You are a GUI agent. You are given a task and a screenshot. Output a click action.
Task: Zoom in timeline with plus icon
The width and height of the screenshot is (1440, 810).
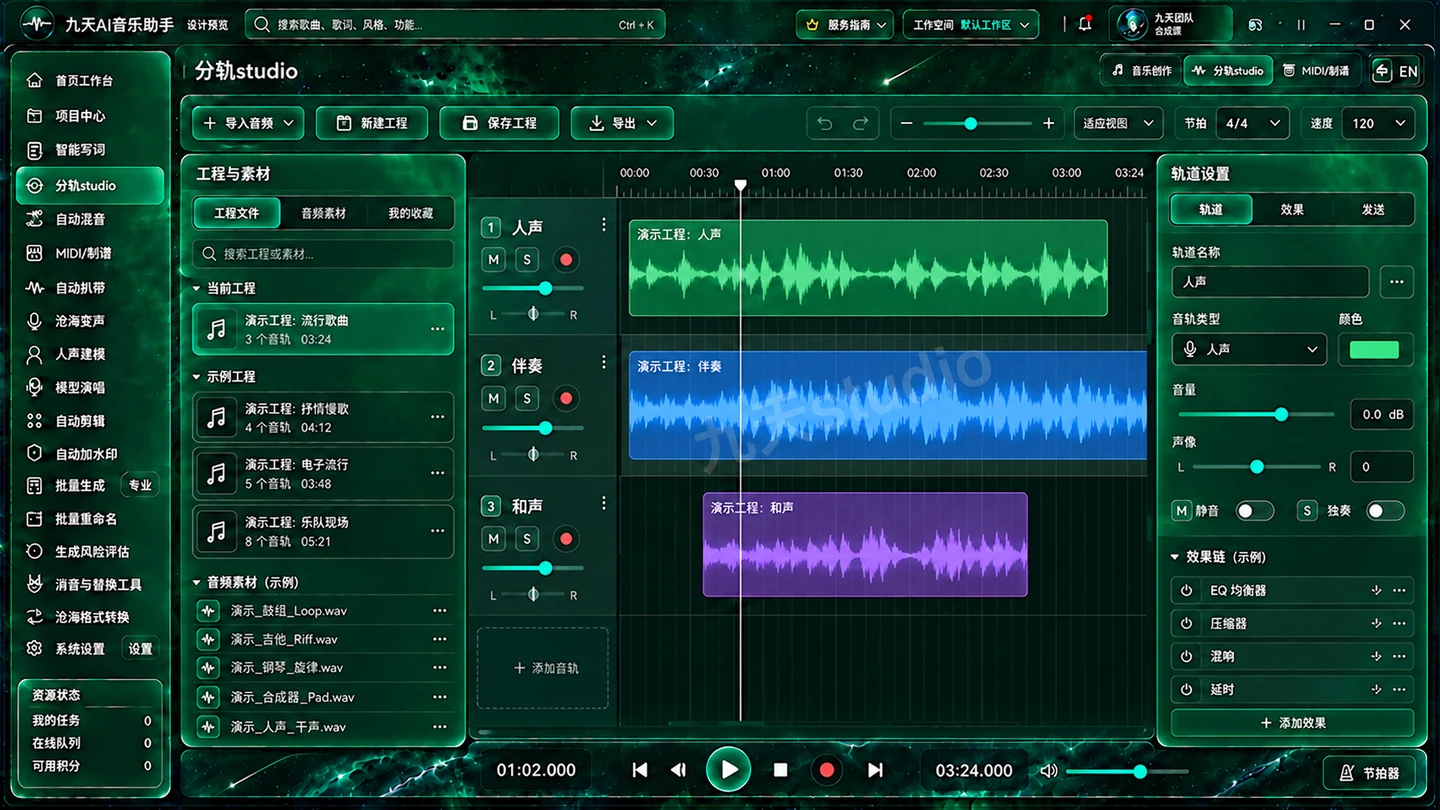1048,123
